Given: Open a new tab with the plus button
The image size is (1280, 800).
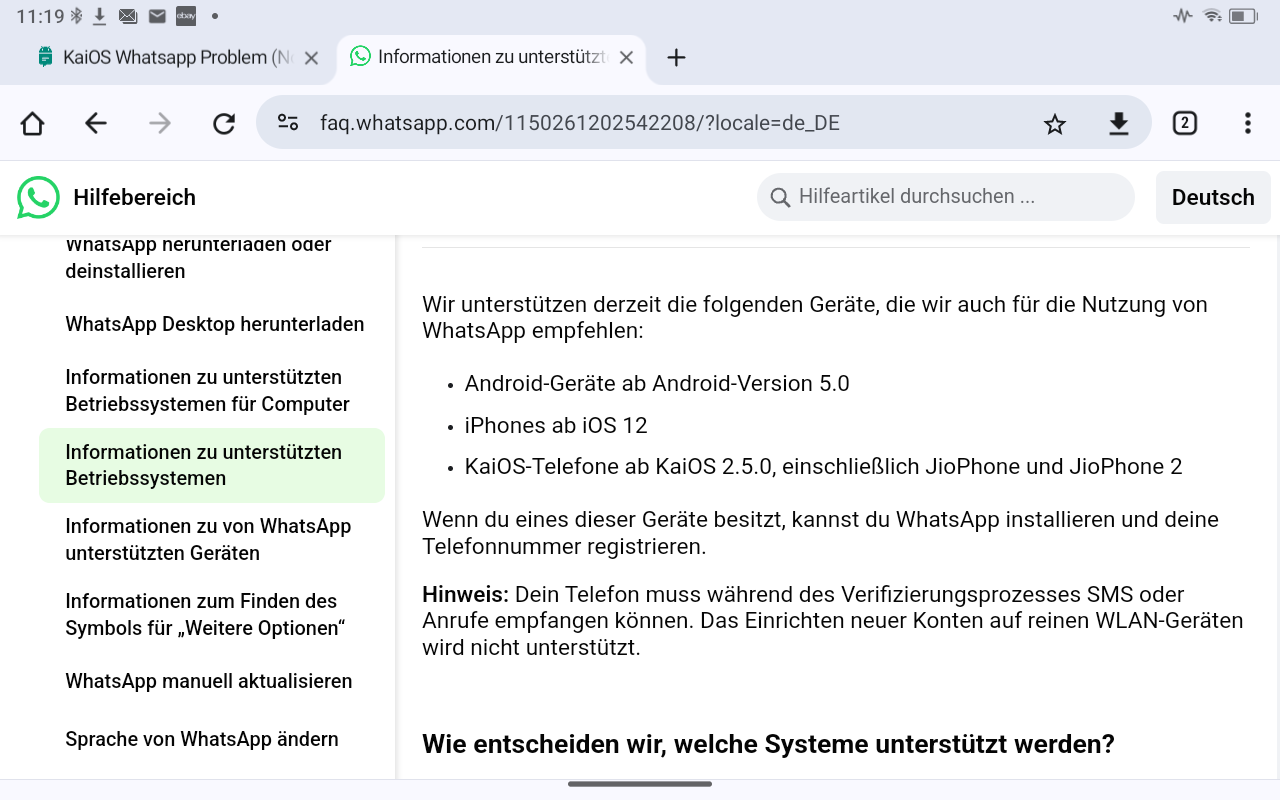Looking at the screenshot, I should pyautogui.click(x=676, y=58).
